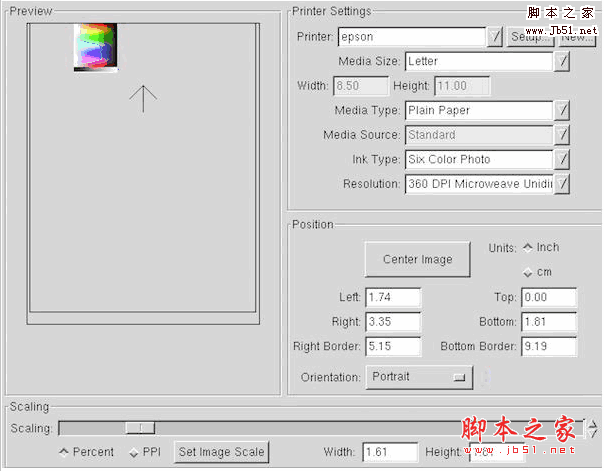Click the Bottom position field 1.81
604x471 pixels.
point(549,322)
